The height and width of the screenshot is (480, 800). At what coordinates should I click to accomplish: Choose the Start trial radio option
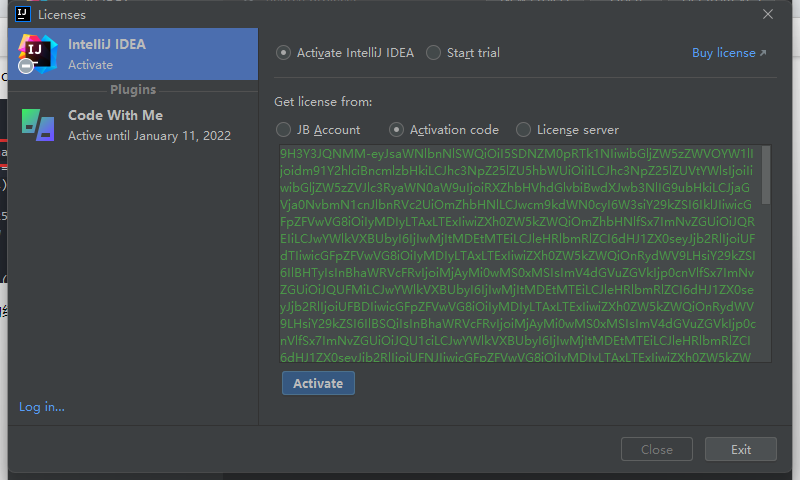pos(434,53)
